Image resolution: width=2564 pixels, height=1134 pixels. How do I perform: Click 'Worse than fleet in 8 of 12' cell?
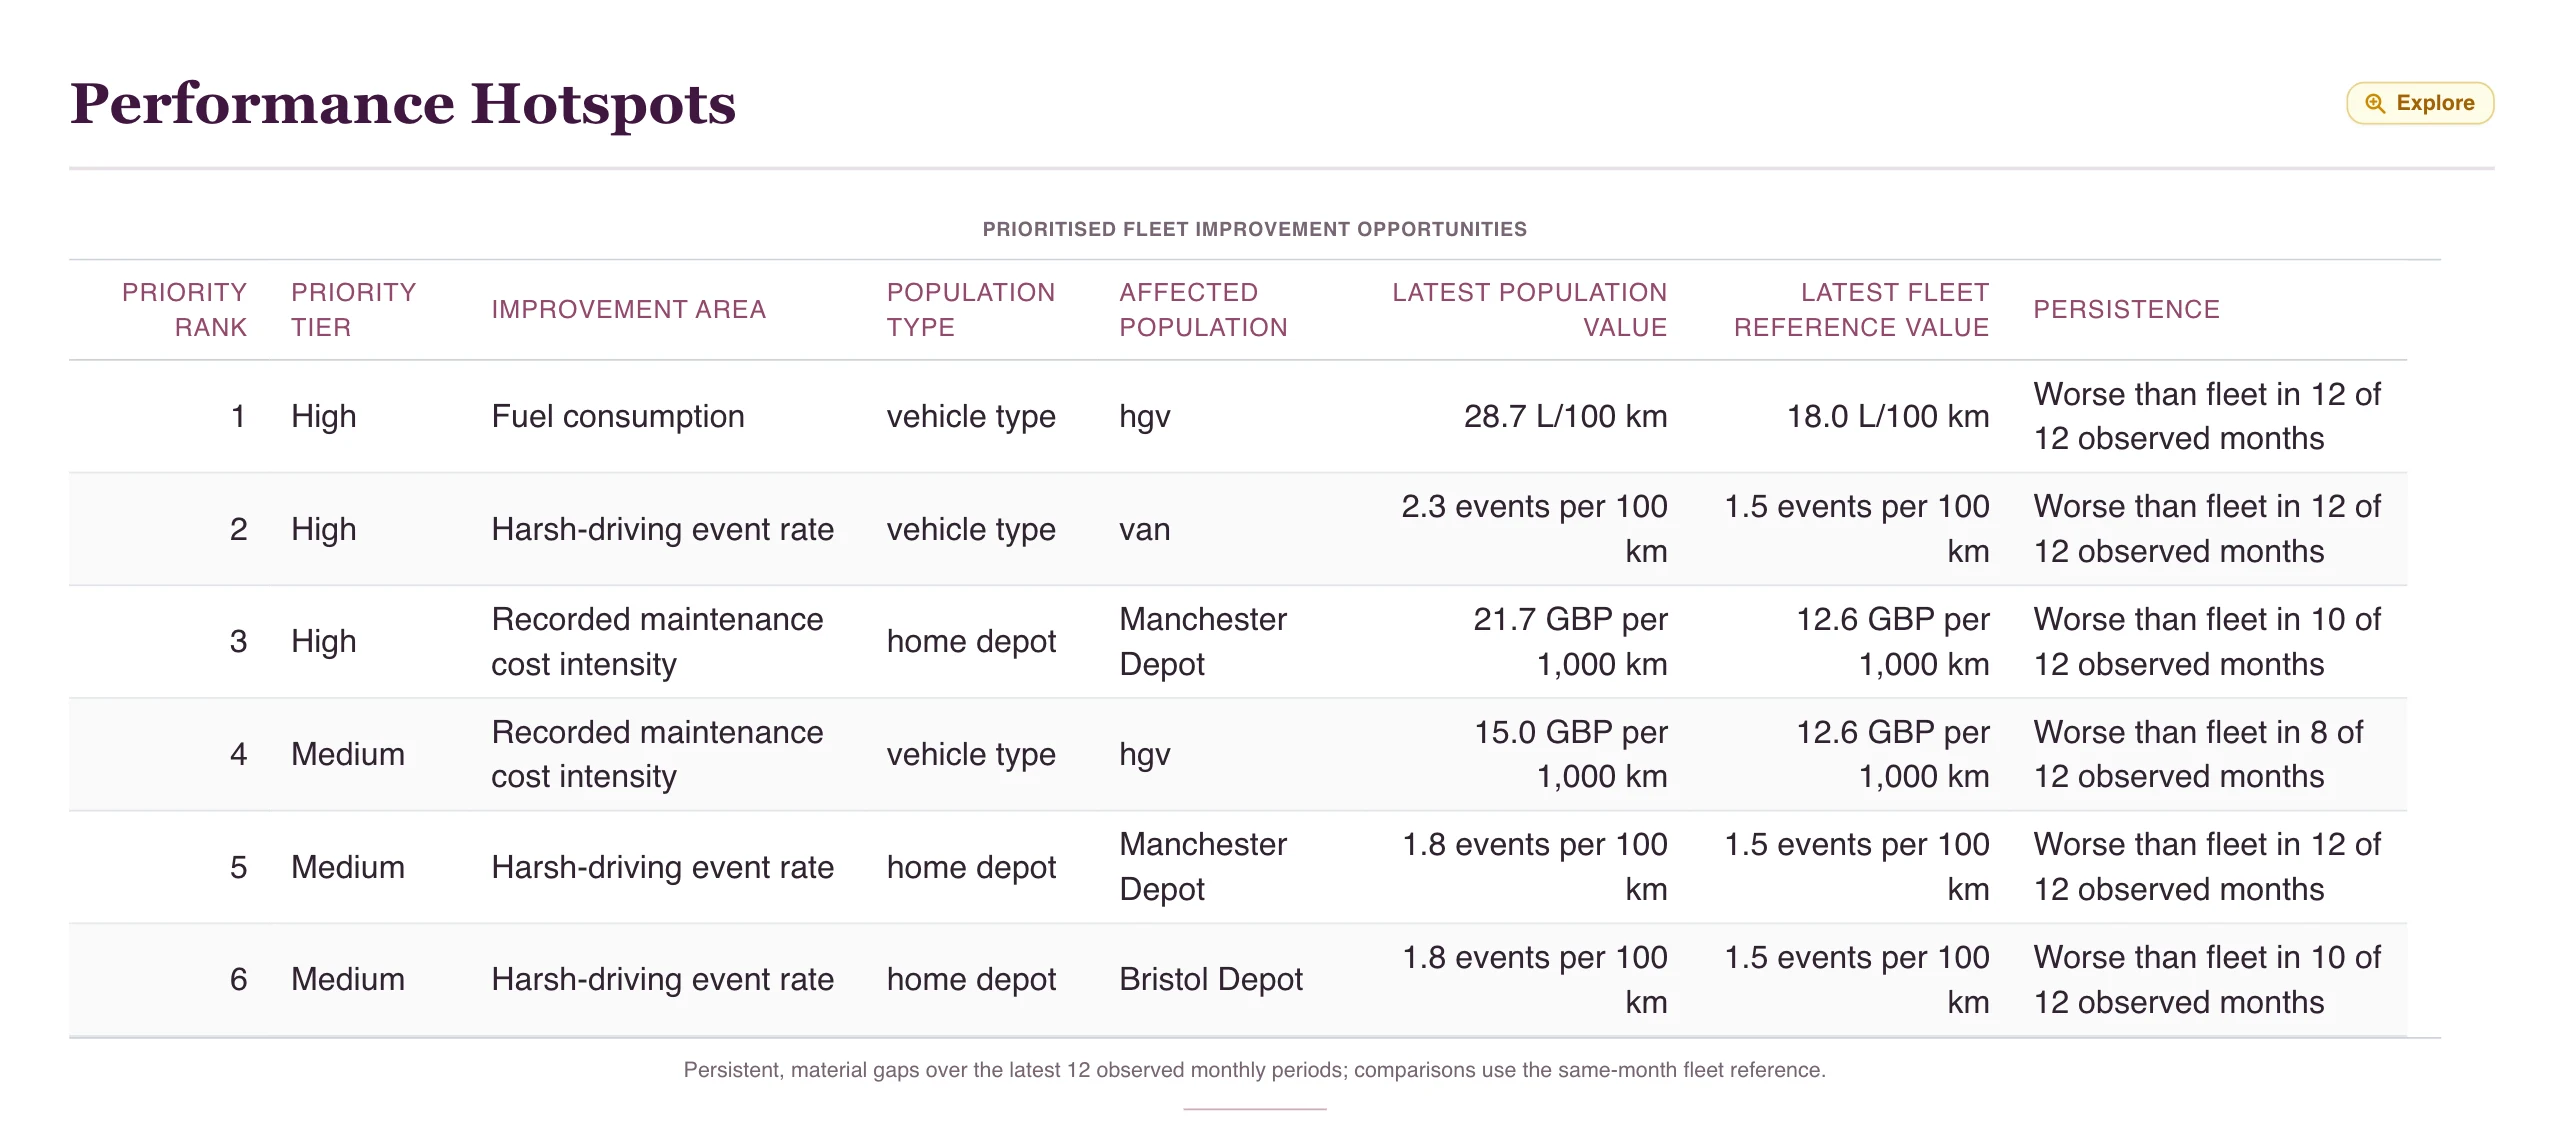pyautogui.click(x=2198, y=754)
